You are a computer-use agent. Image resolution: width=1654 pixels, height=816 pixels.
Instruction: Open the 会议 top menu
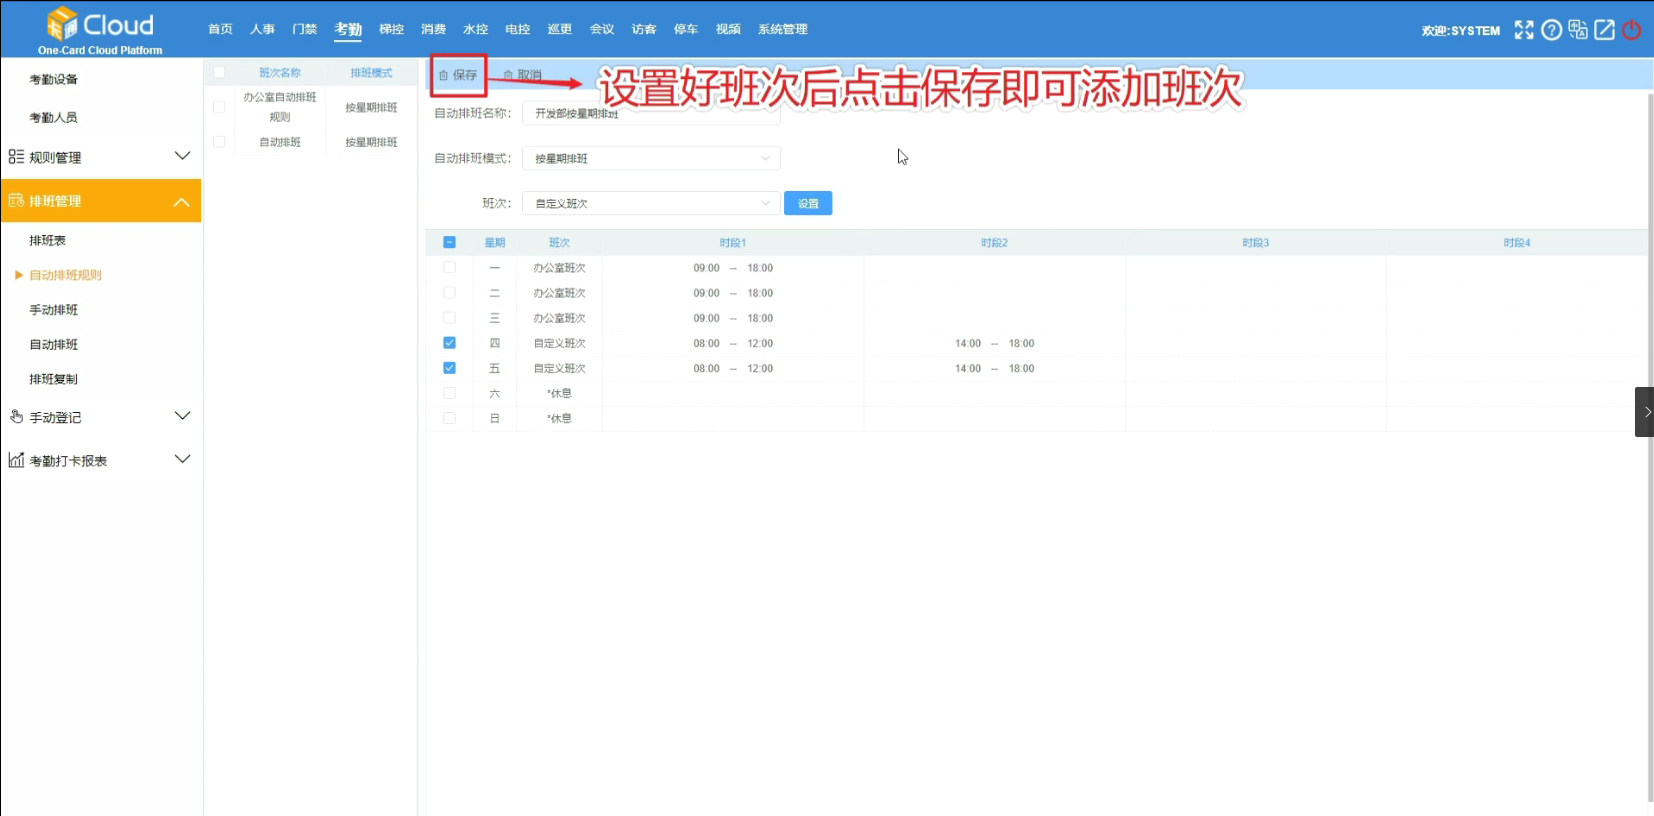pyautogui.click(x=601, y=29)
